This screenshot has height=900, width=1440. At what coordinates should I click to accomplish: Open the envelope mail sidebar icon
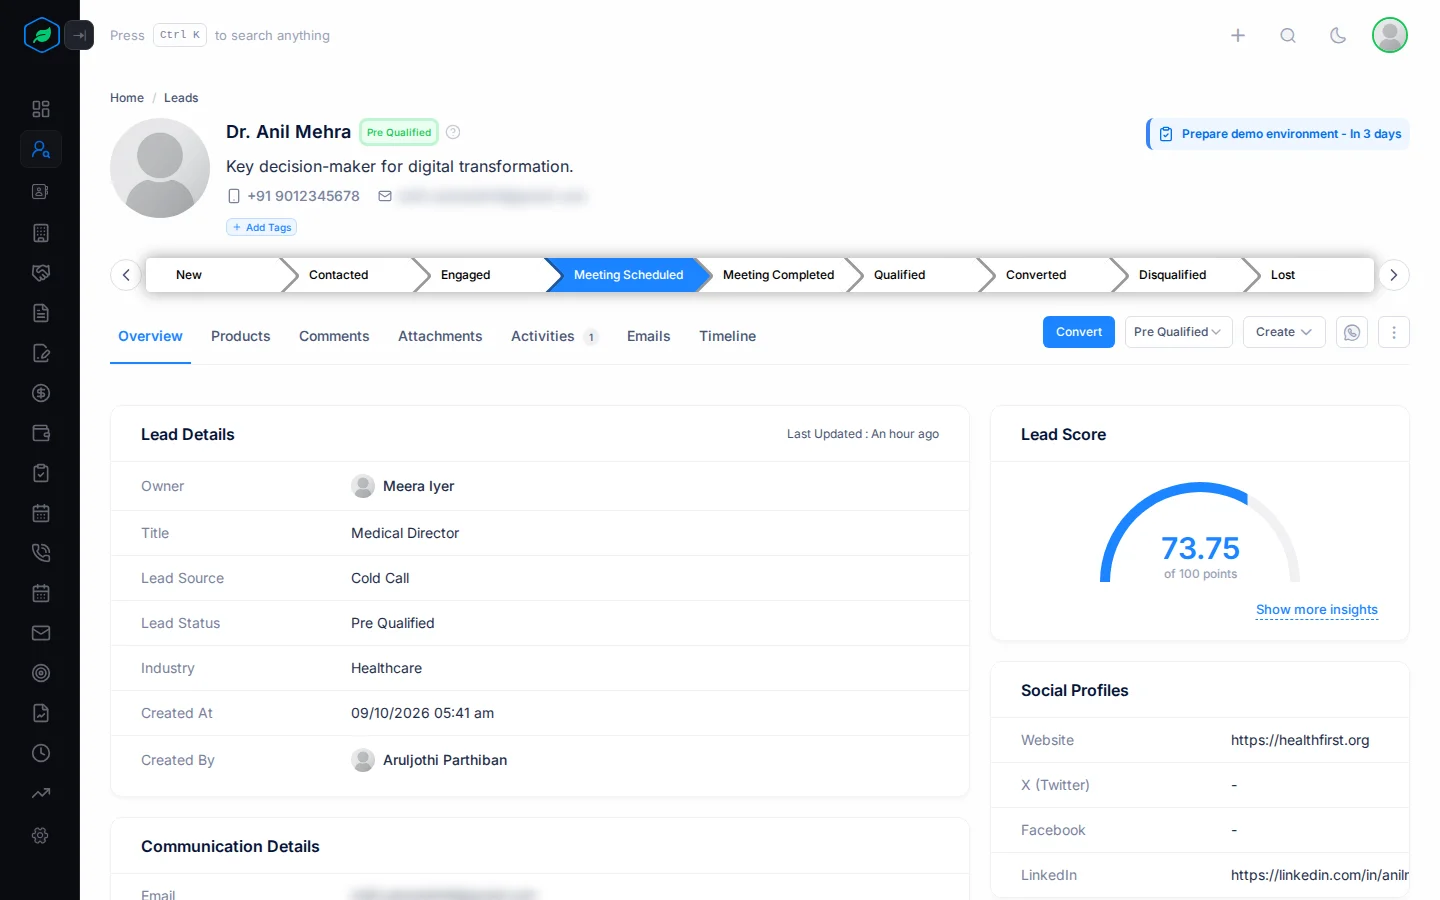click(x=41, y=633)
